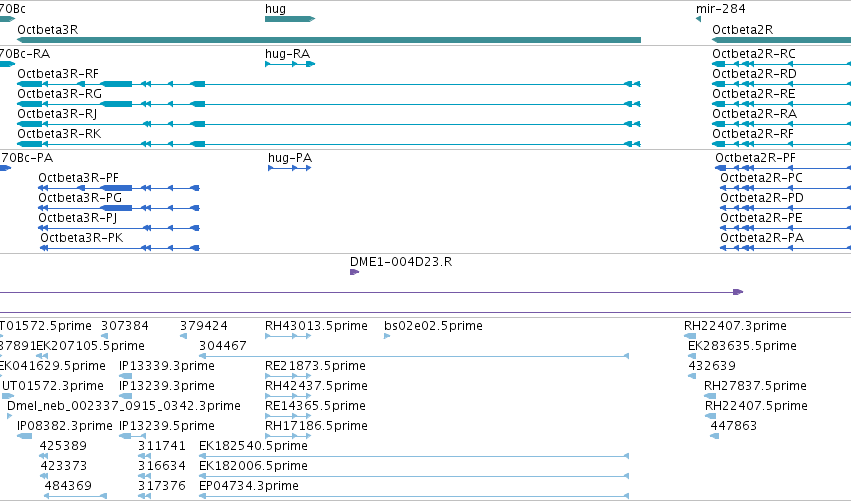The width and height of the screenshot is (851, 501).
Task: Select the 484369 EST label
Action: pos(68,486)
